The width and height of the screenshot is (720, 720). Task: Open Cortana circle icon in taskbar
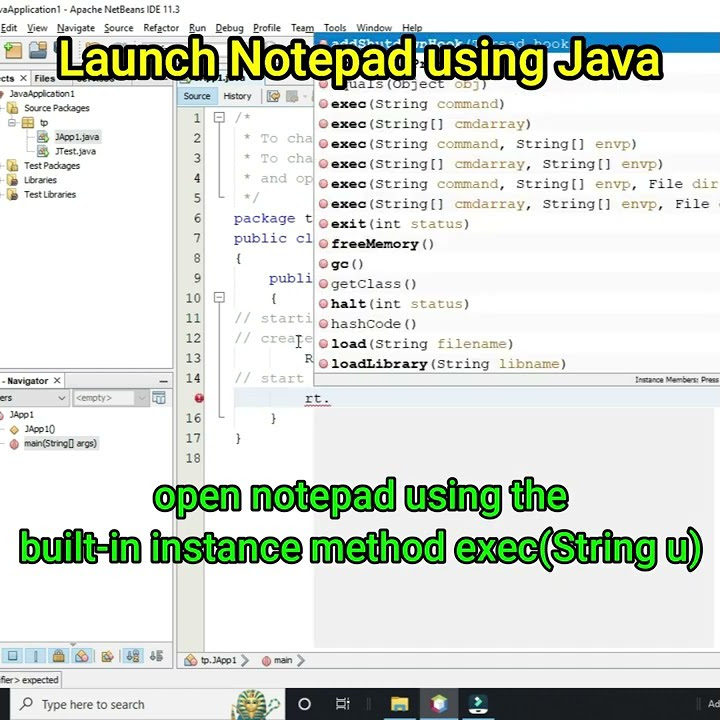[x=304, y=703]
